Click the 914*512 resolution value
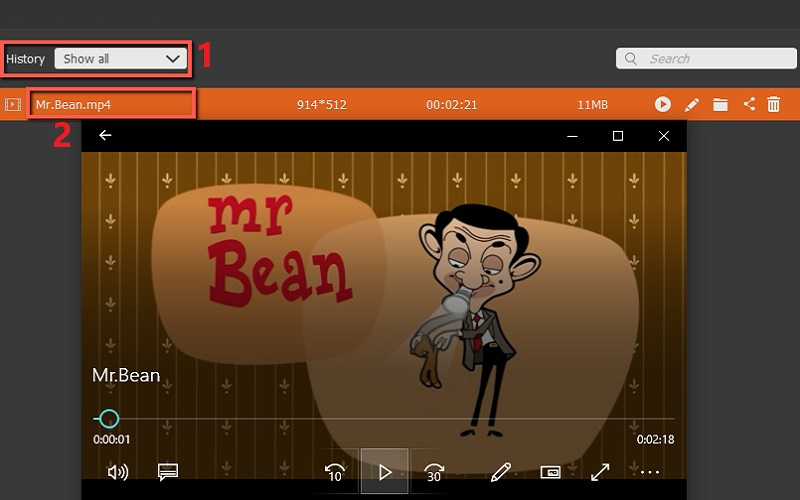The image size is (800, 500). (x=321, y=105)
